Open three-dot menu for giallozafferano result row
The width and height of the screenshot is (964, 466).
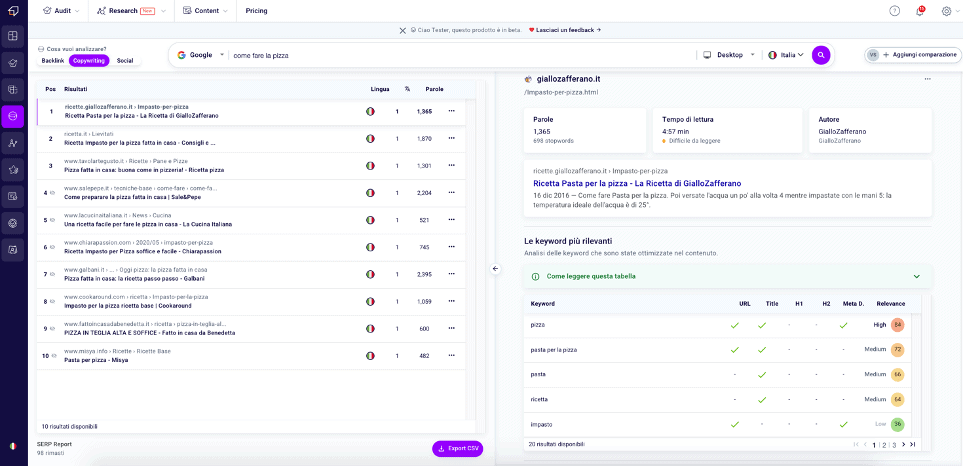click(452, 111)
